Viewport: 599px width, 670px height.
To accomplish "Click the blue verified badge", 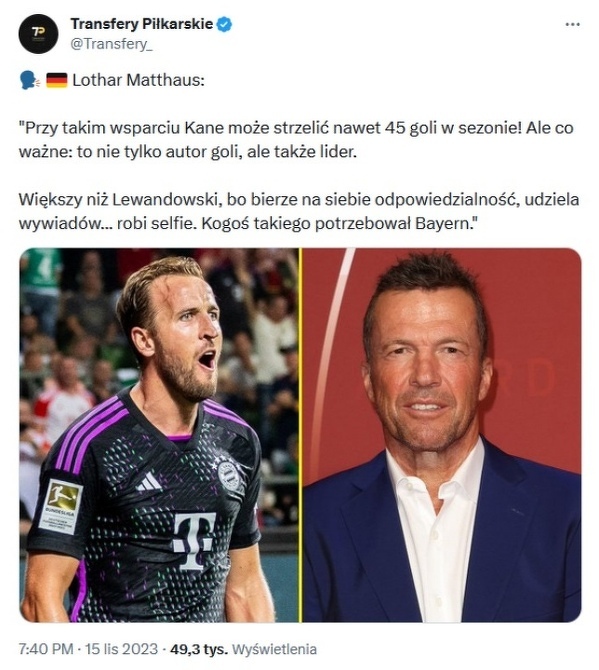I will [224, 24].
